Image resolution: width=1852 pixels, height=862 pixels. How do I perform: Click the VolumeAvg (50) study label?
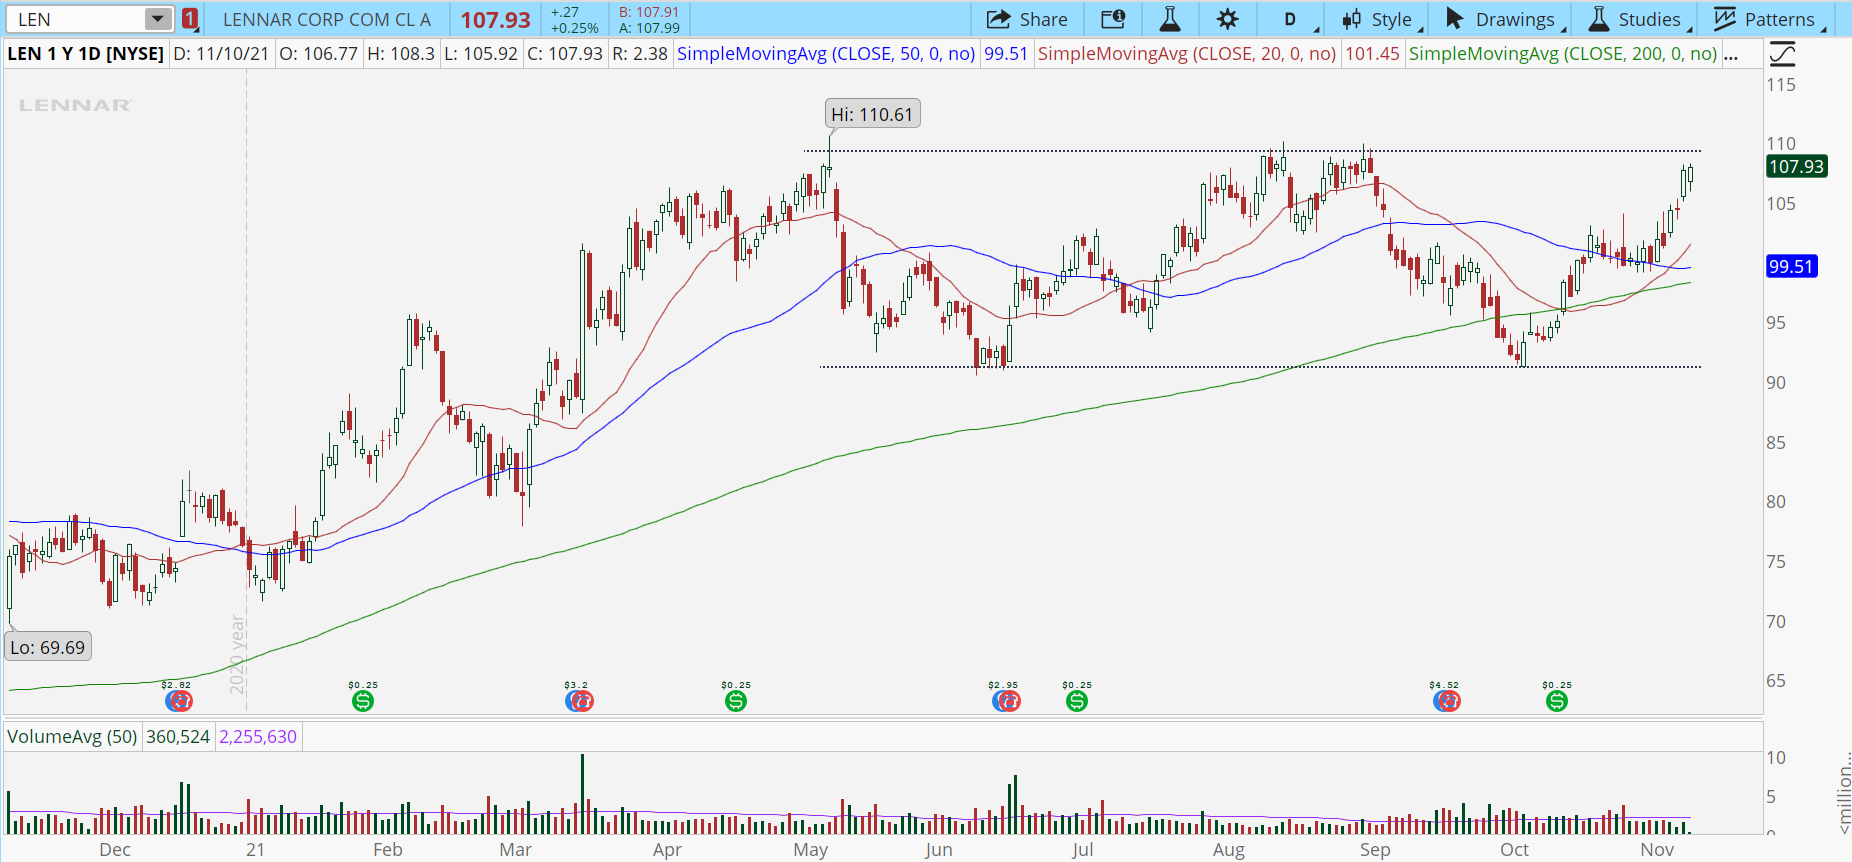tap(72, 737)
